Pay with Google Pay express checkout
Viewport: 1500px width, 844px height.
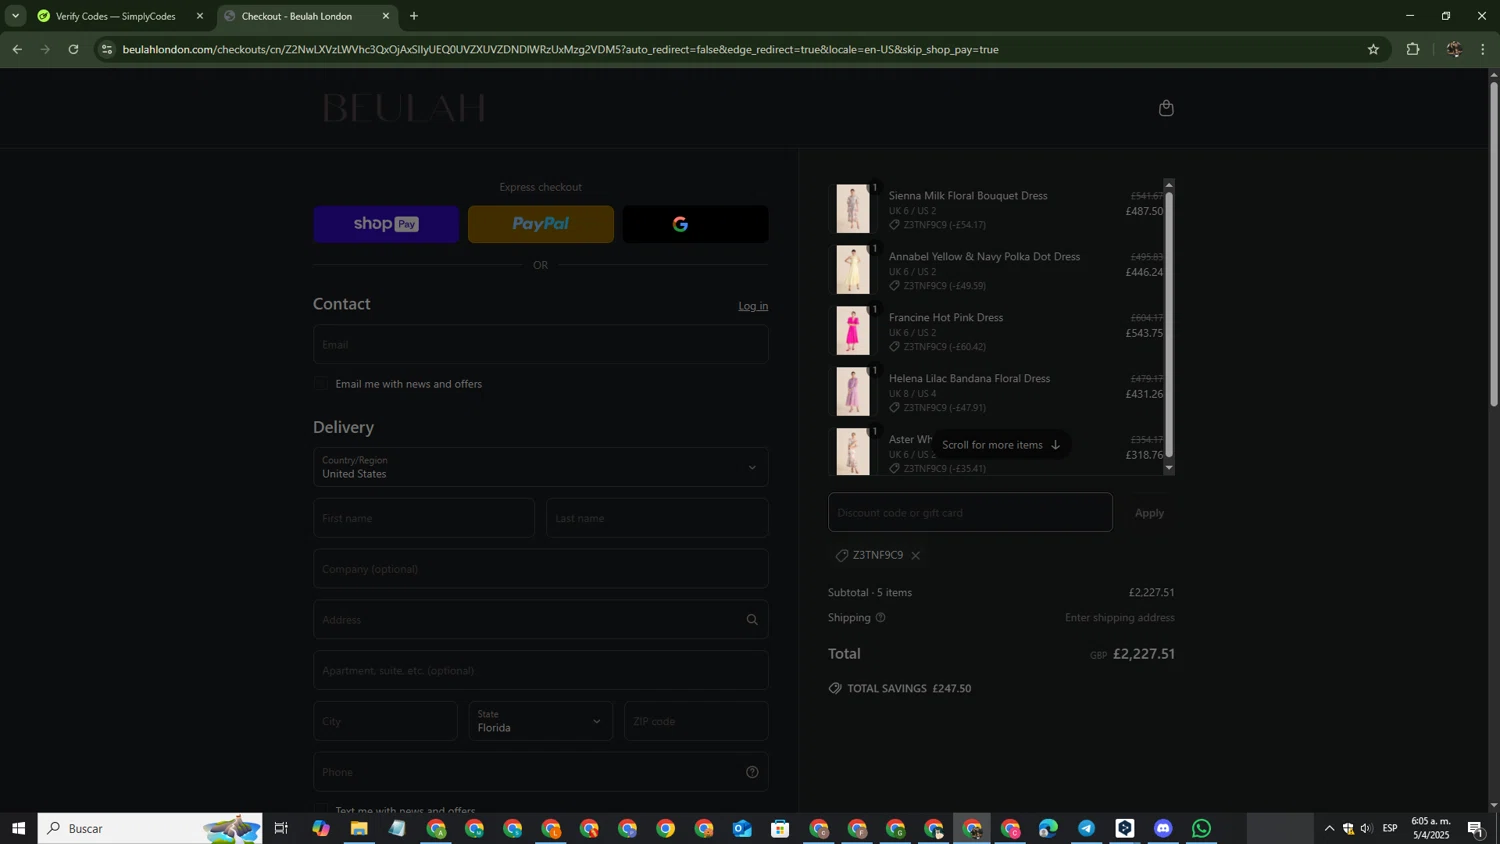tap(696, 224)
